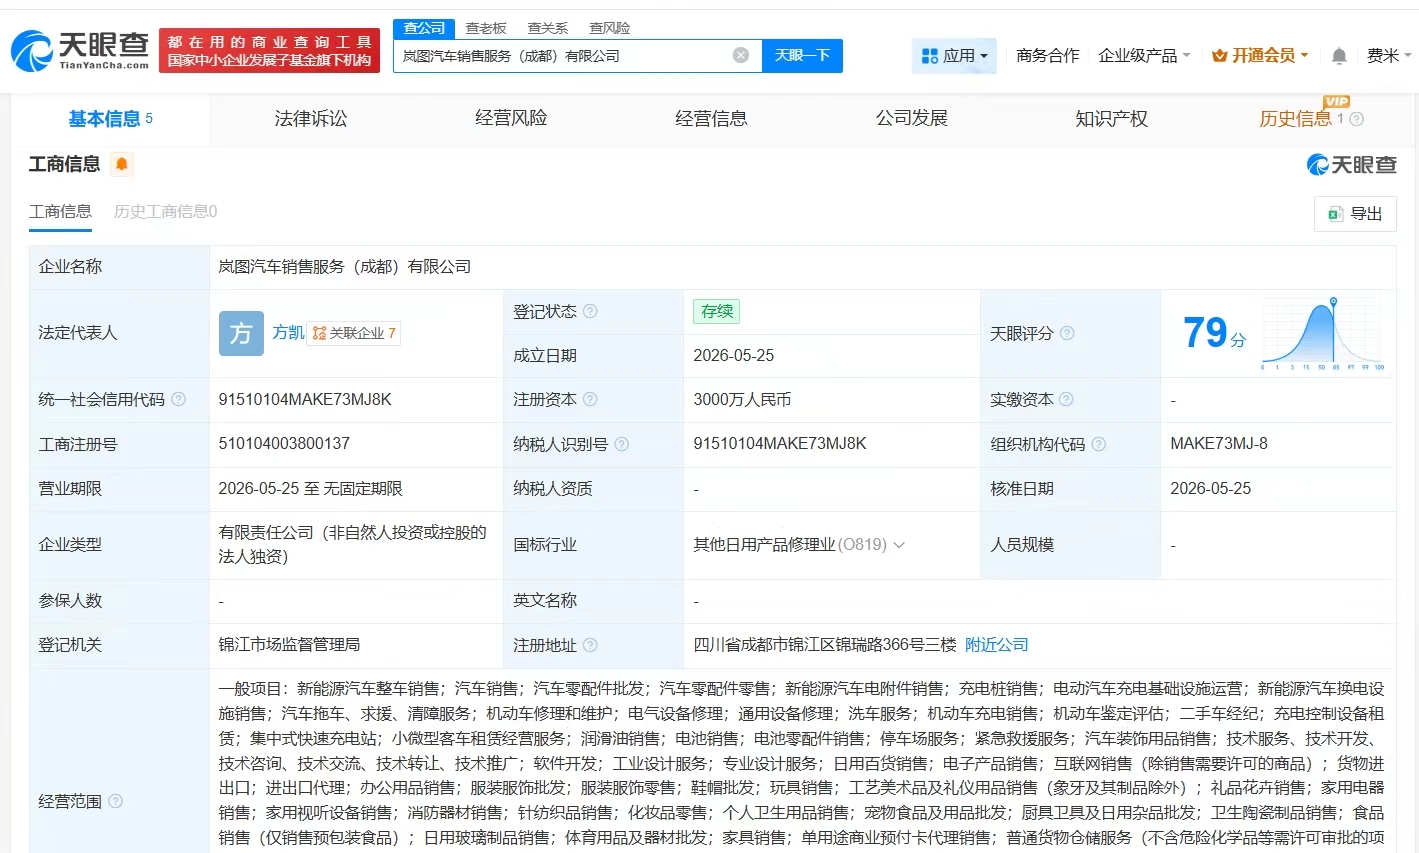1419x853 pixels.
Task: Click help icon next to 纳税人识别号
Action: click(621, 444)
